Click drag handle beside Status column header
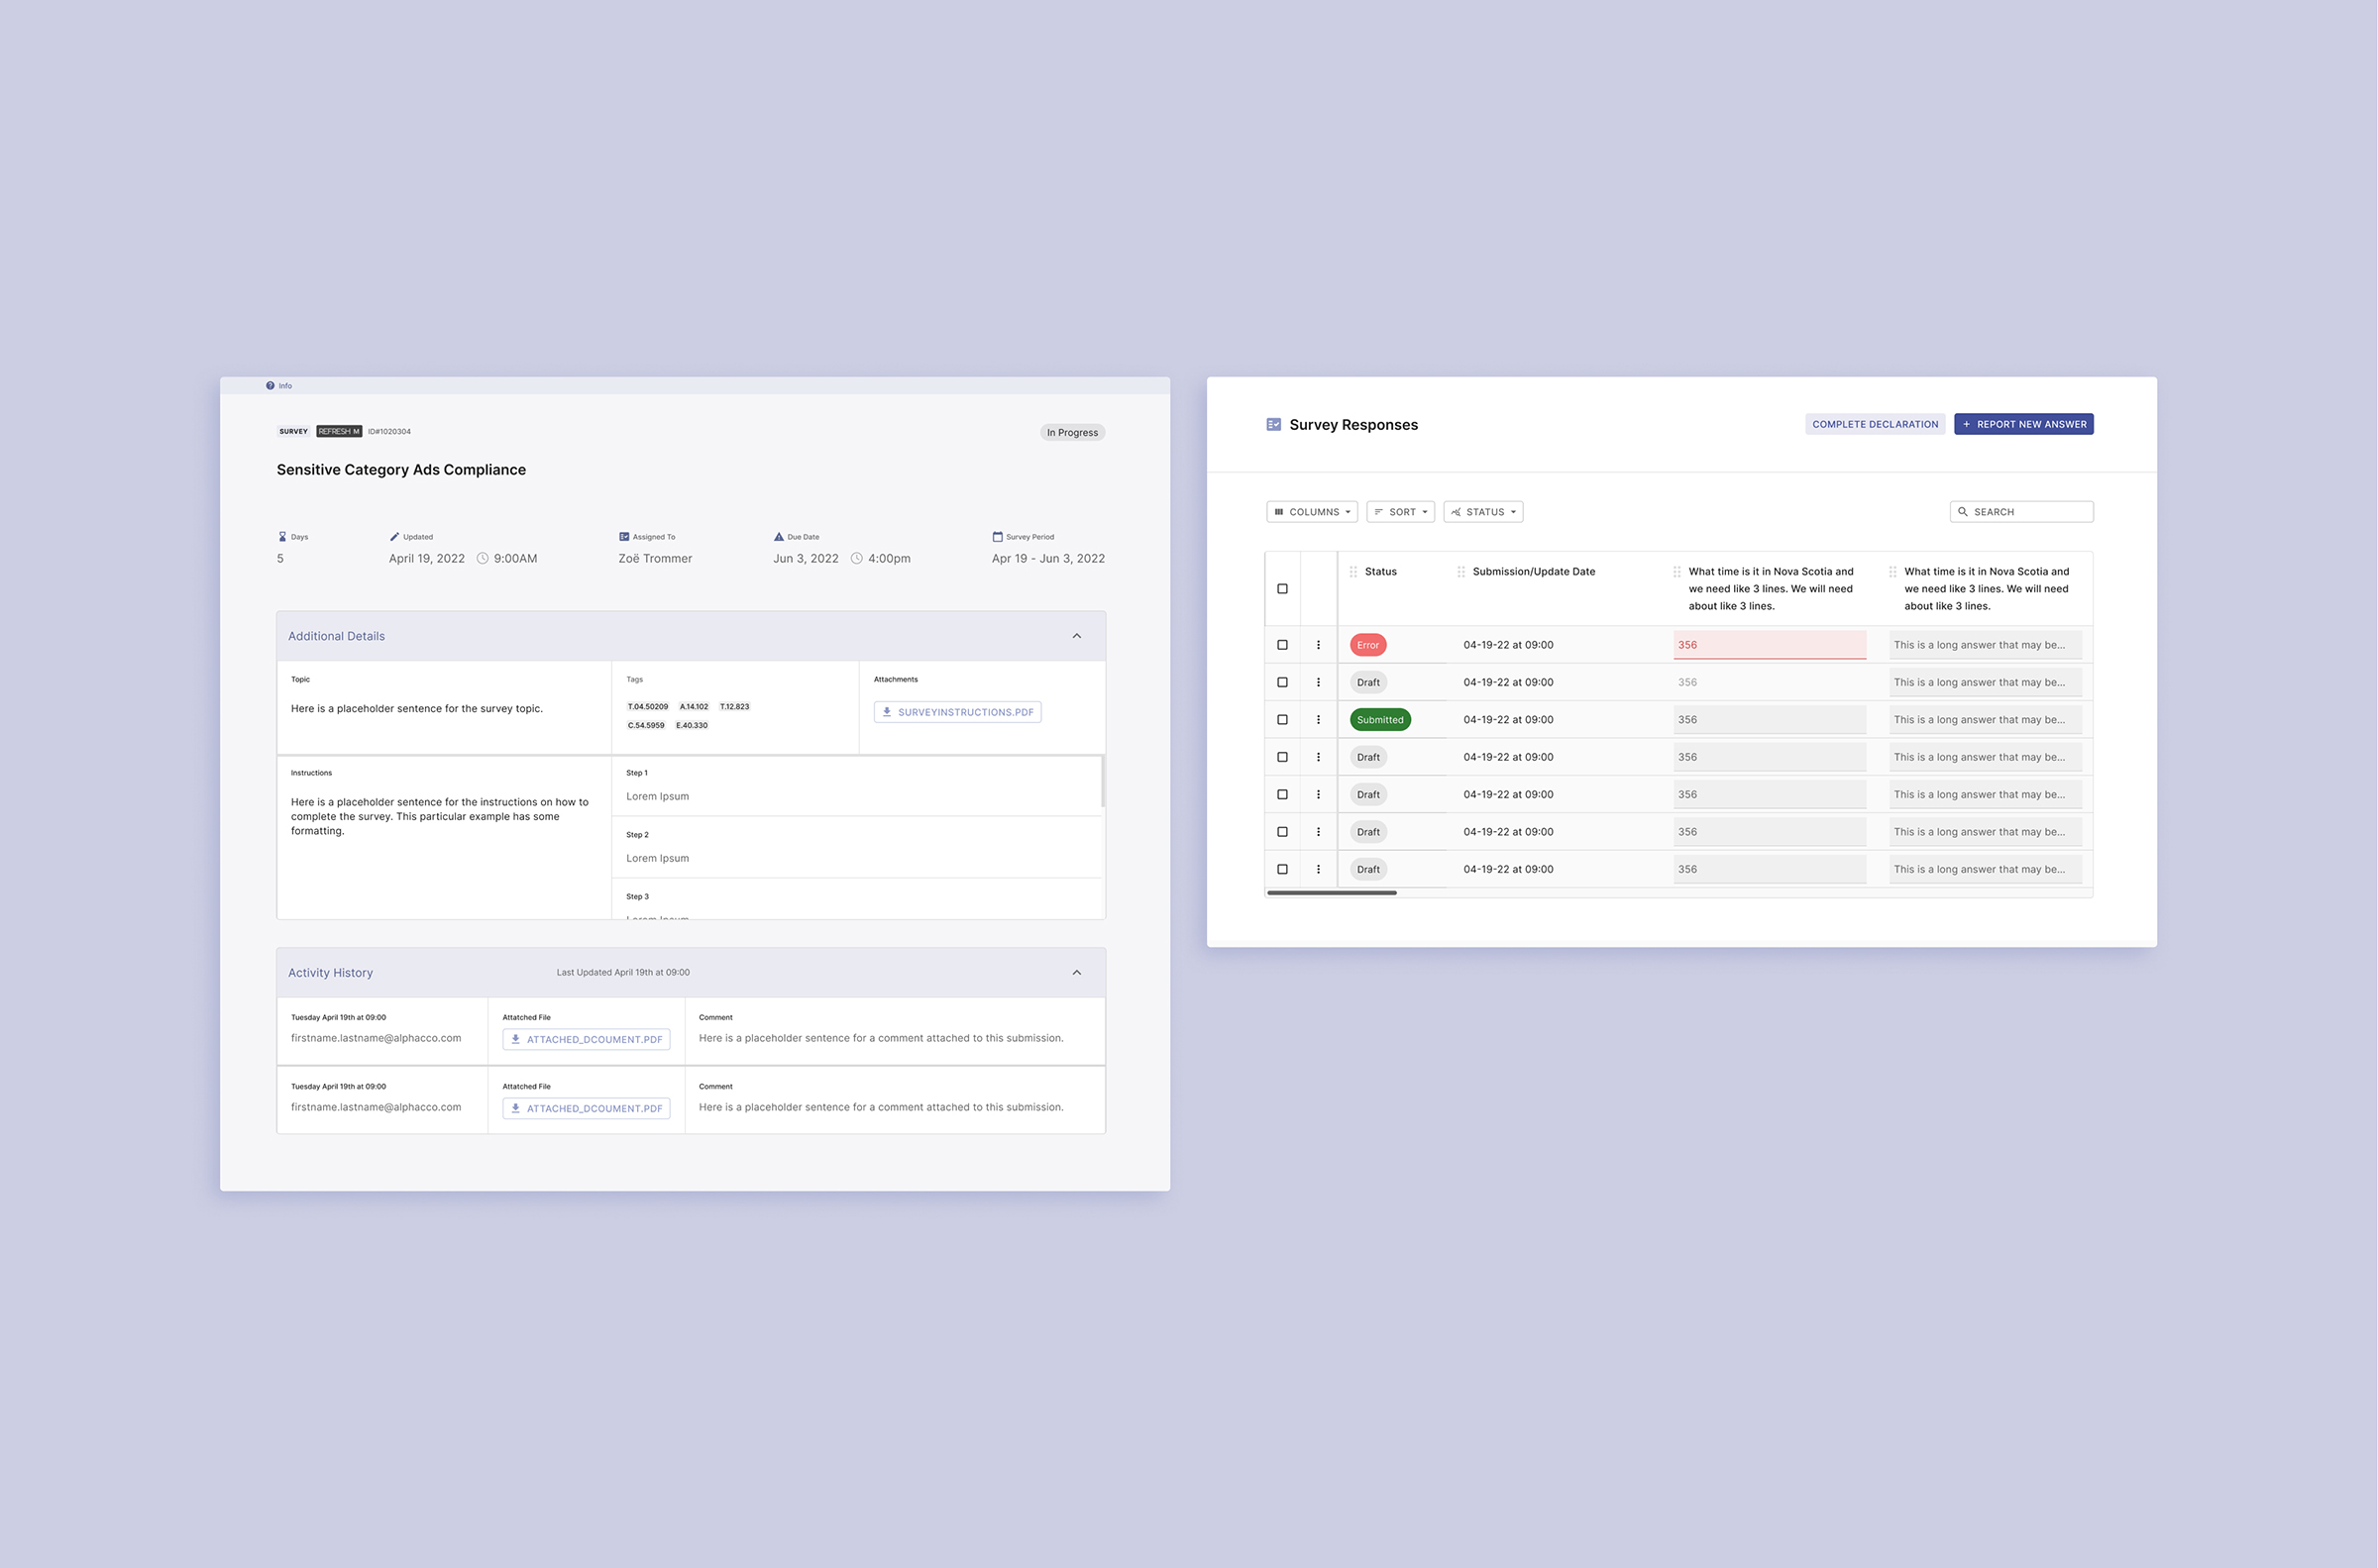The height and width of the screenshot is (1568, 2378). click(x=1353, y=572)
